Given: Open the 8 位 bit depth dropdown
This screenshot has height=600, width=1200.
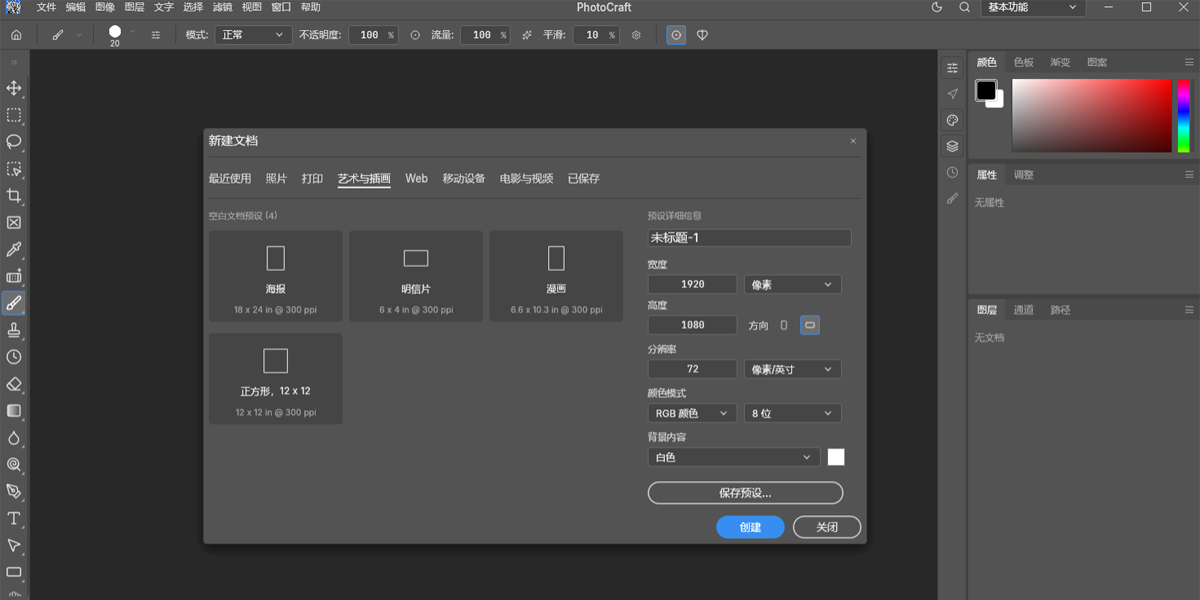Looking at the screenshot, I should pos(792,413).
